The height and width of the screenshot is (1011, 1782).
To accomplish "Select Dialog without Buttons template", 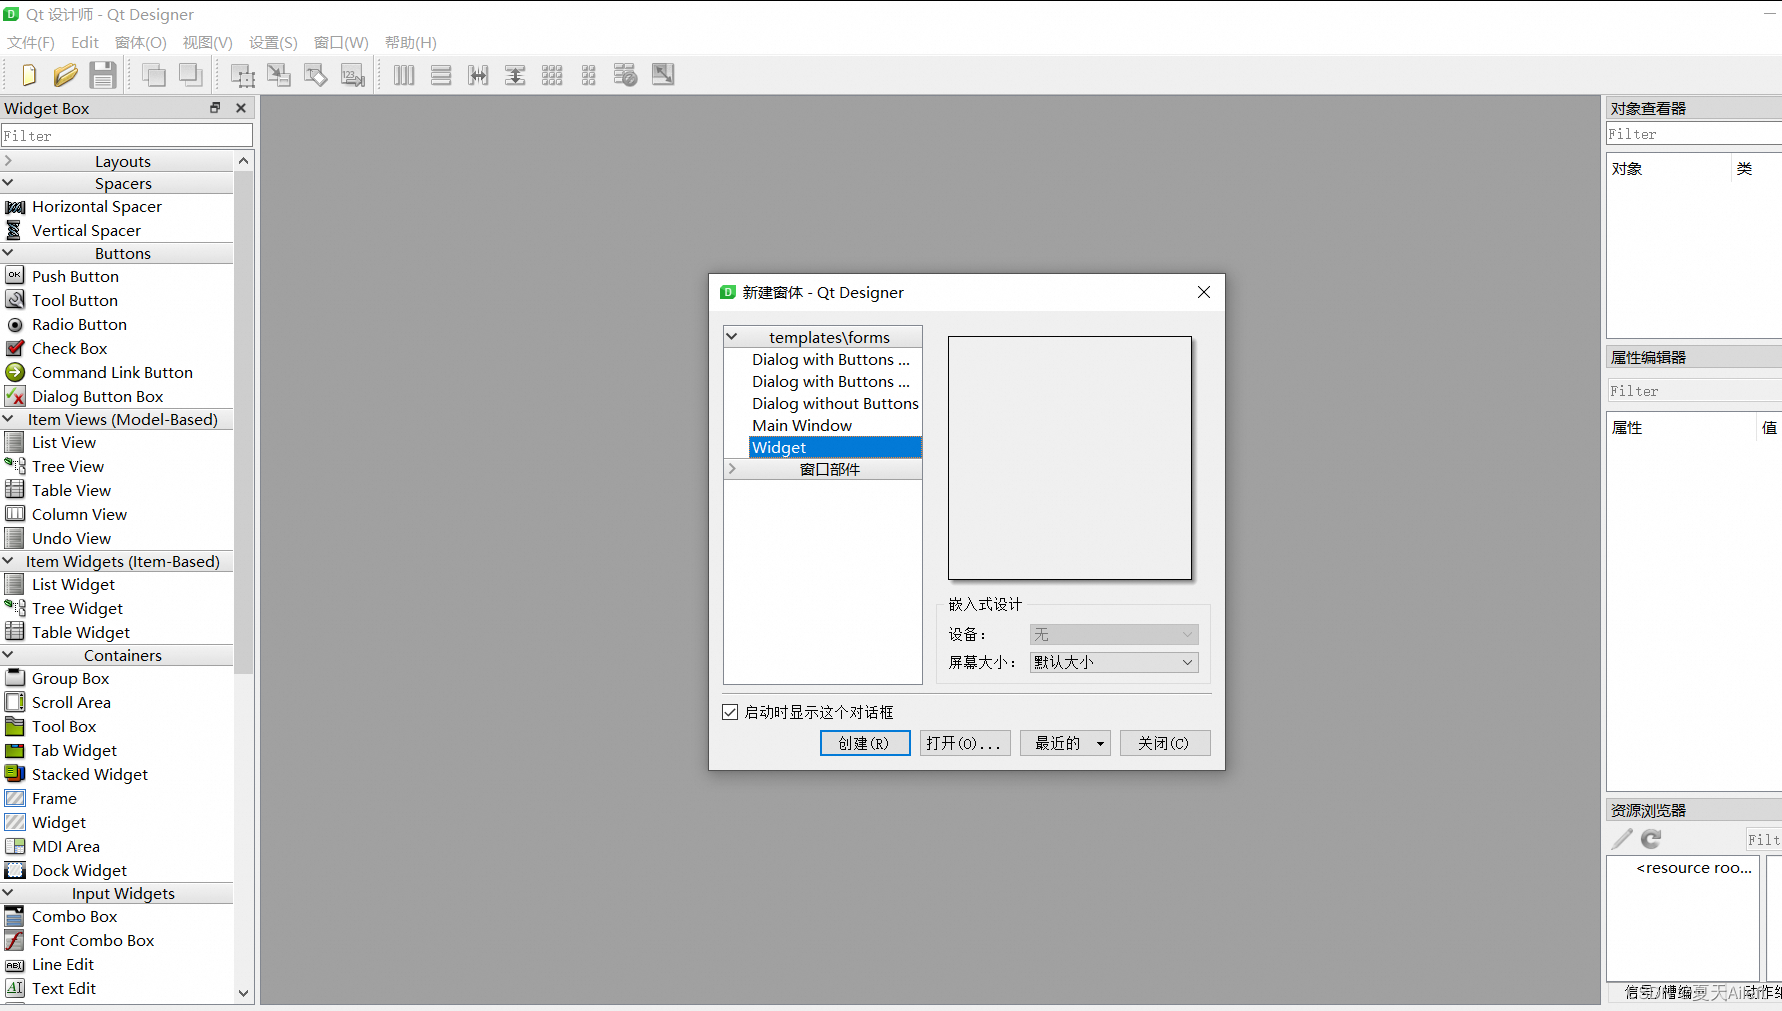I will pos(835,403).
